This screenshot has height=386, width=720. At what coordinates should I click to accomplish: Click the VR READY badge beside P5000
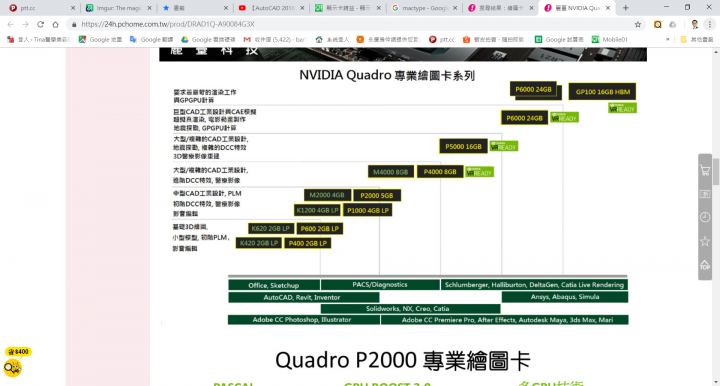point(504,146)
